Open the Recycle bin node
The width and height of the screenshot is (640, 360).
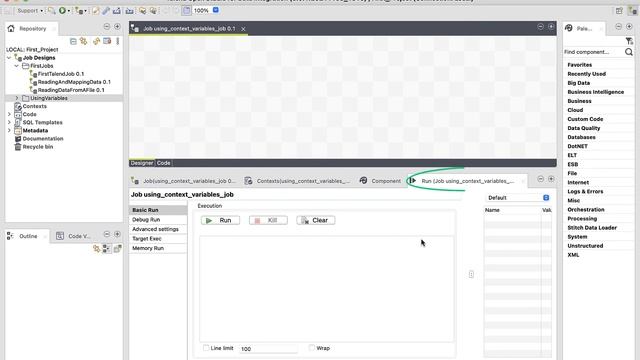(38, 147)
